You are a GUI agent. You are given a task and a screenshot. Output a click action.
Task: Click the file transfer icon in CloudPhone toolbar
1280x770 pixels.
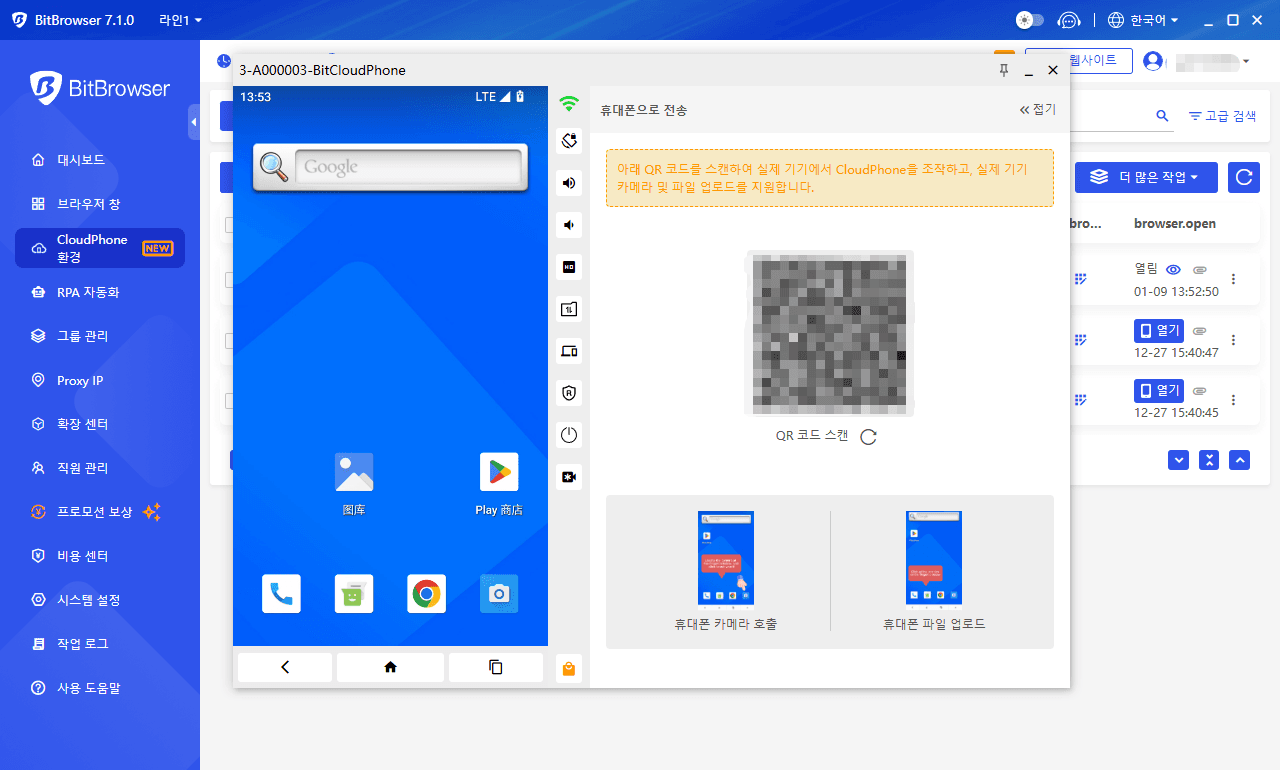coord(569,309)
